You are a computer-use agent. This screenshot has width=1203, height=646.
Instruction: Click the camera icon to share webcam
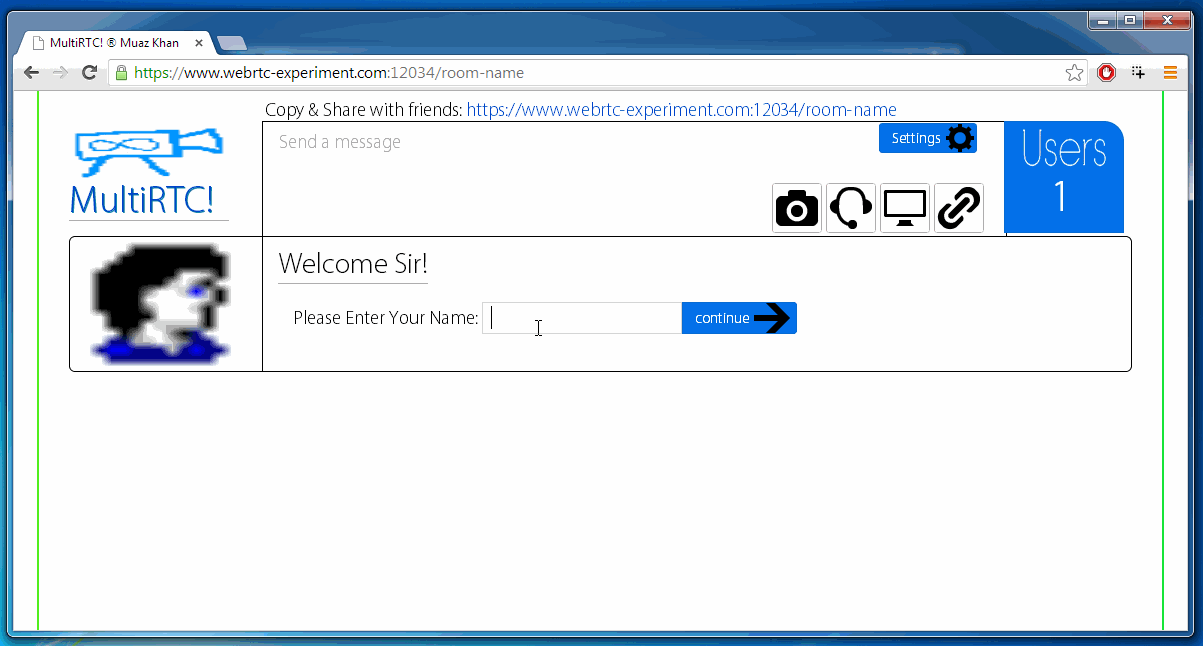tap(797, 208)
